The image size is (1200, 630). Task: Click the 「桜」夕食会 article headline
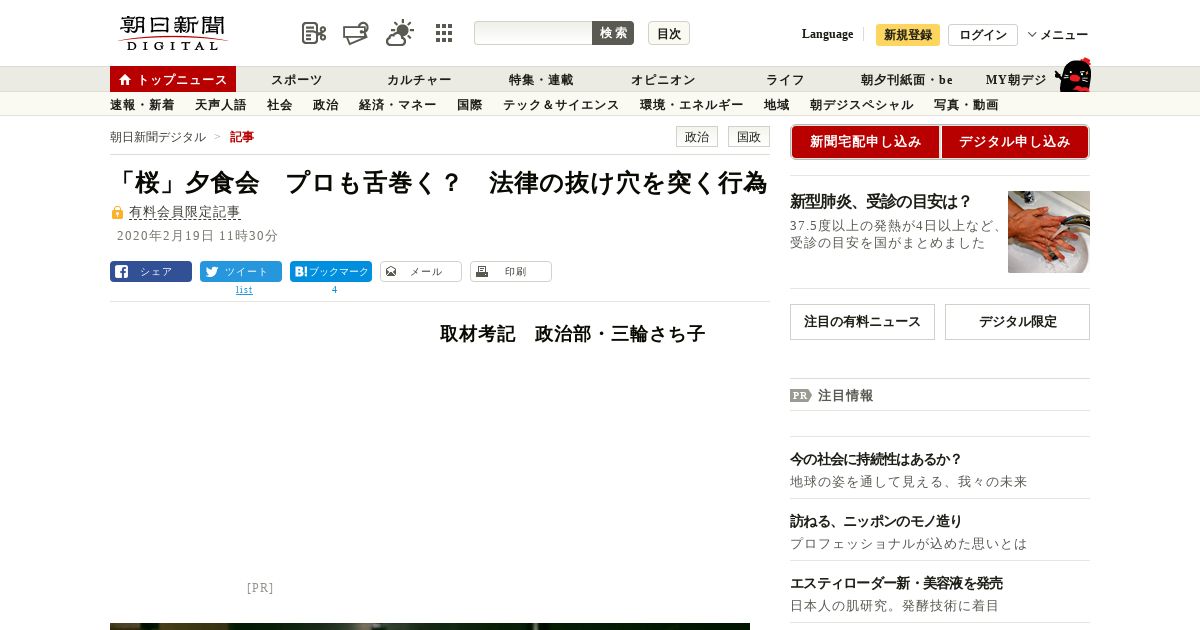pyautogui.click(x=439, y=182)
